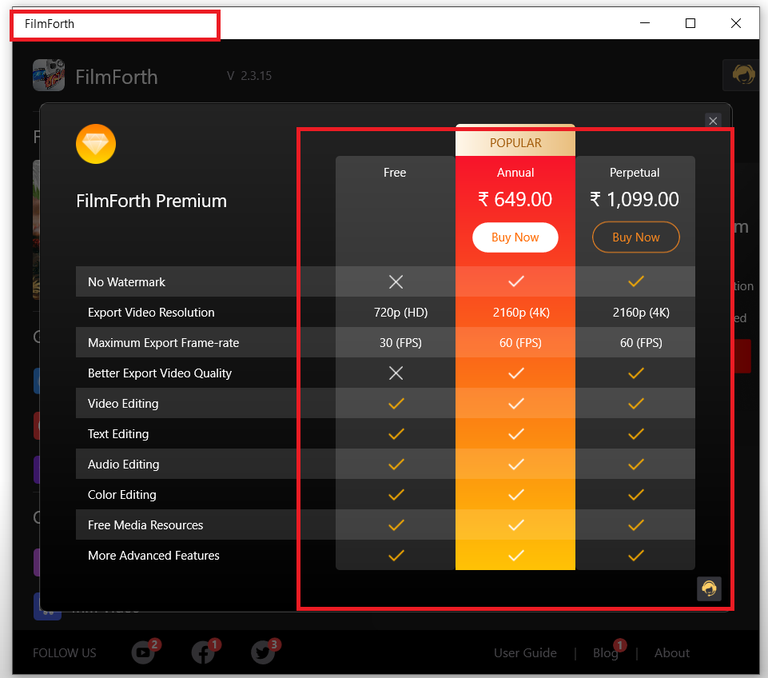
Task: Open the YouTube follow icon
Action: pyautogui.click(x=144, y=652)
